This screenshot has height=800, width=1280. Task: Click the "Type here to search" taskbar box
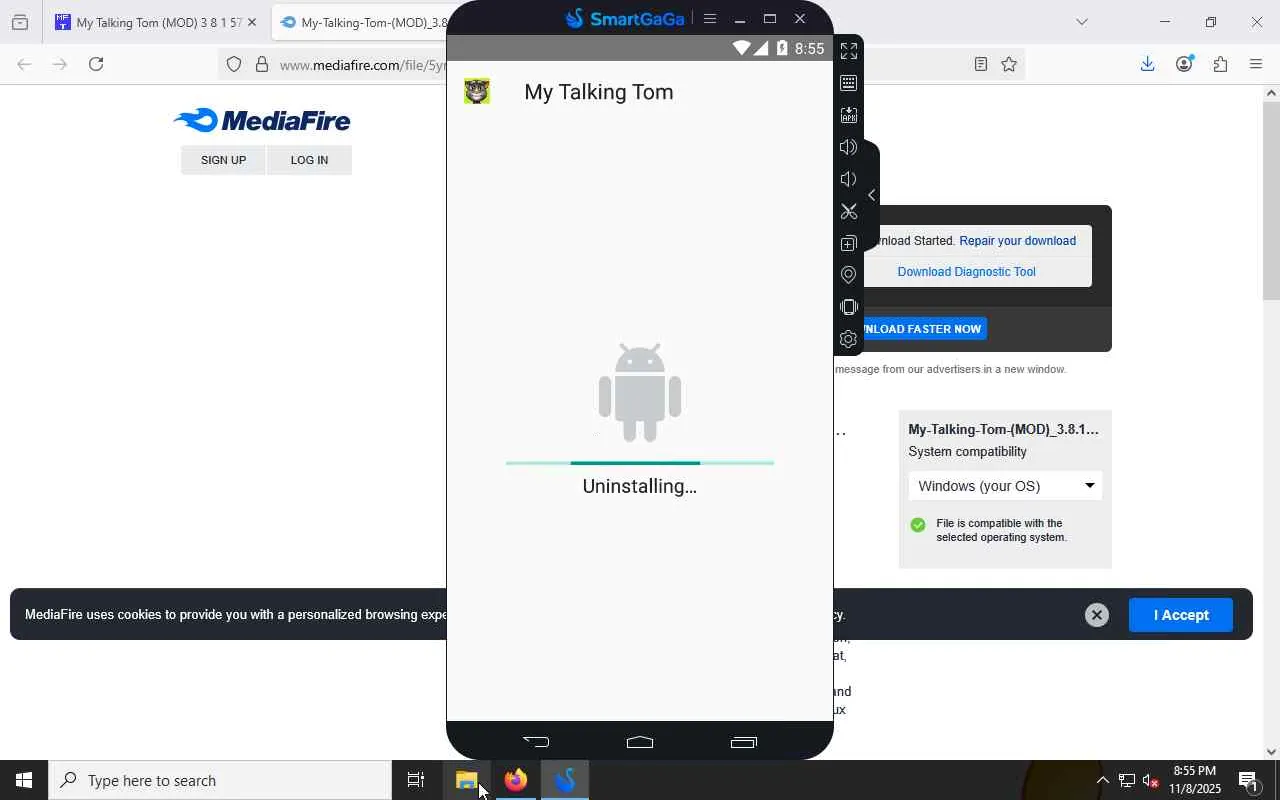[220, 780]
